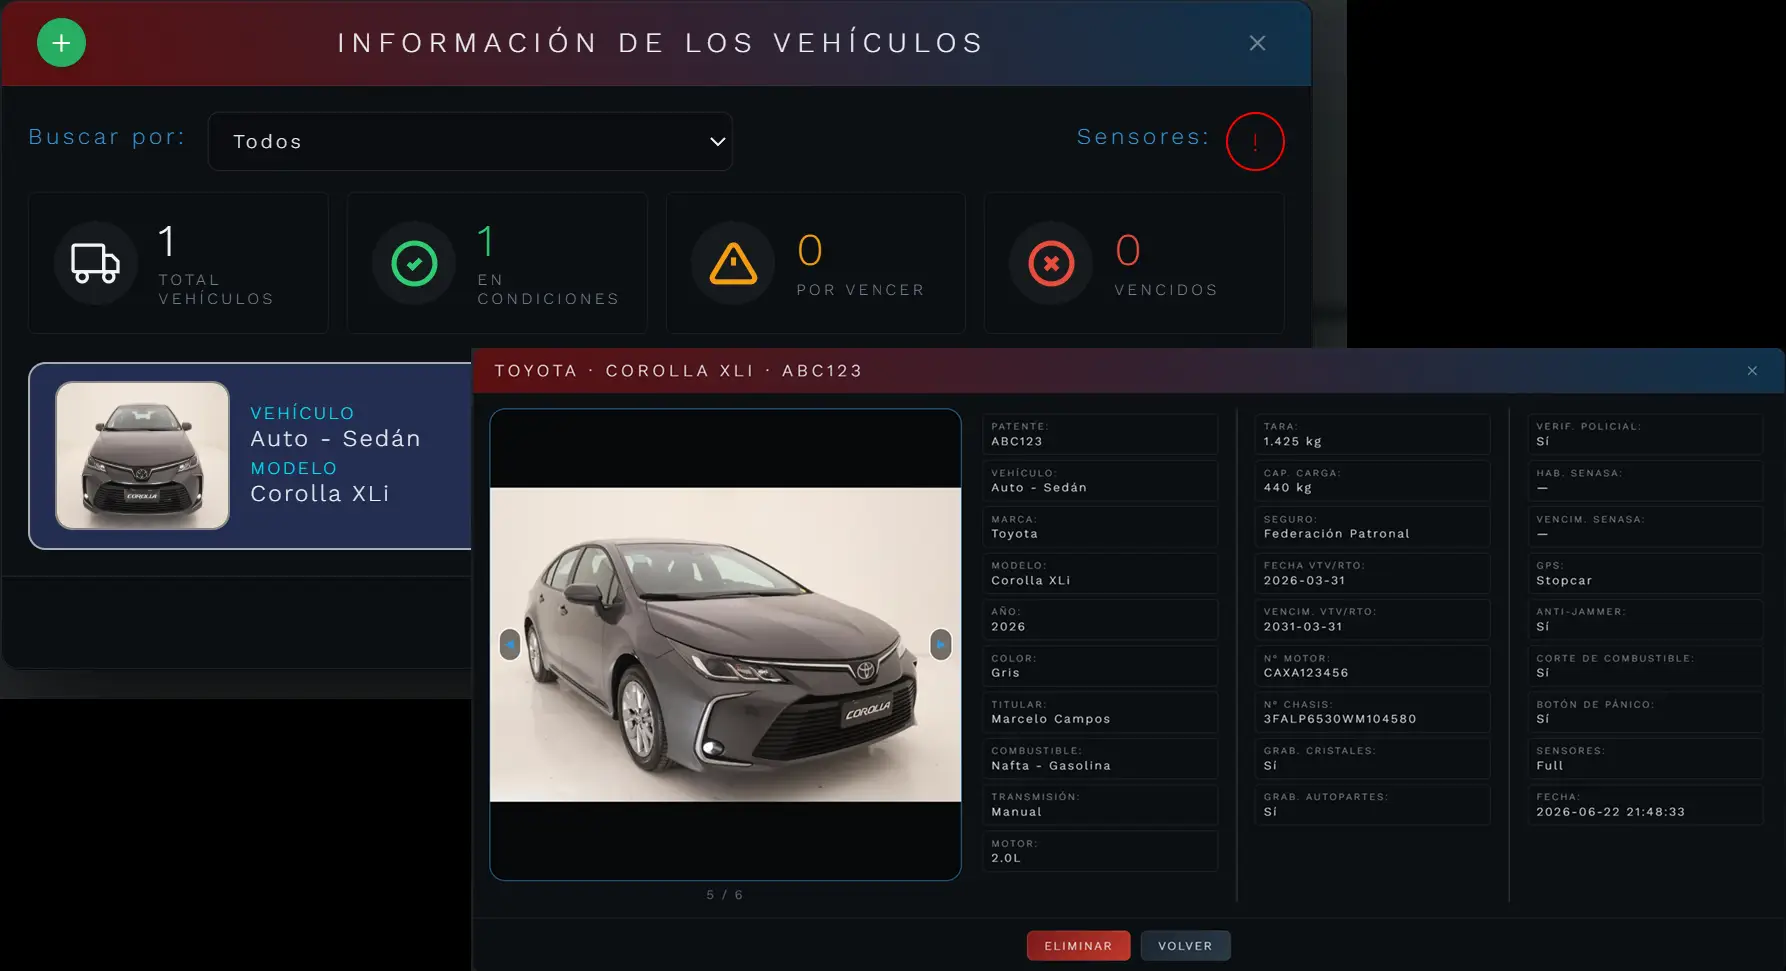Viewport: 1786px width, 971px height.
Task: Select the Corolla XLi thumbnail in vehicle list
Action: (x=142, y=455)
